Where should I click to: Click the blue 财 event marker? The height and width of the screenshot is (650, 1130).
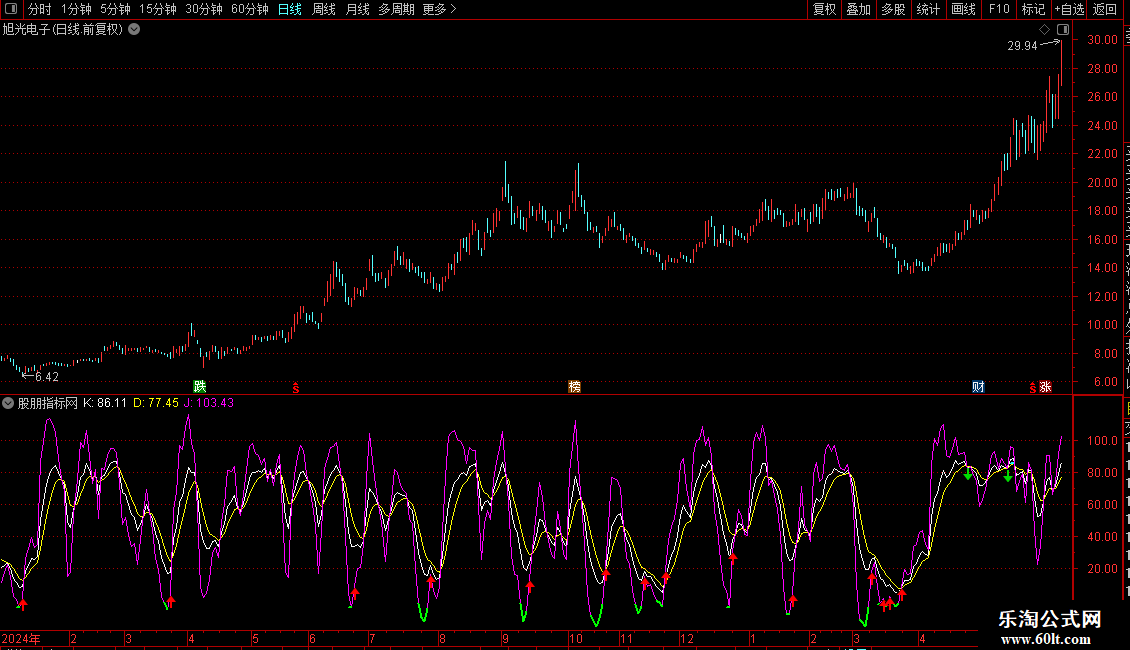pos(978,387)
